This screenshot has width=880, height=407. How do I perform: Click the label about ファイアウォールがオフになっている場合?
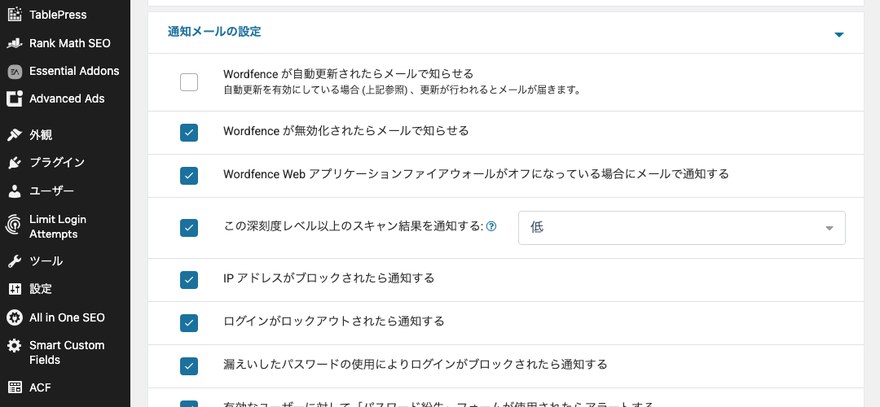pyautogui.click(x=476, y=174)
